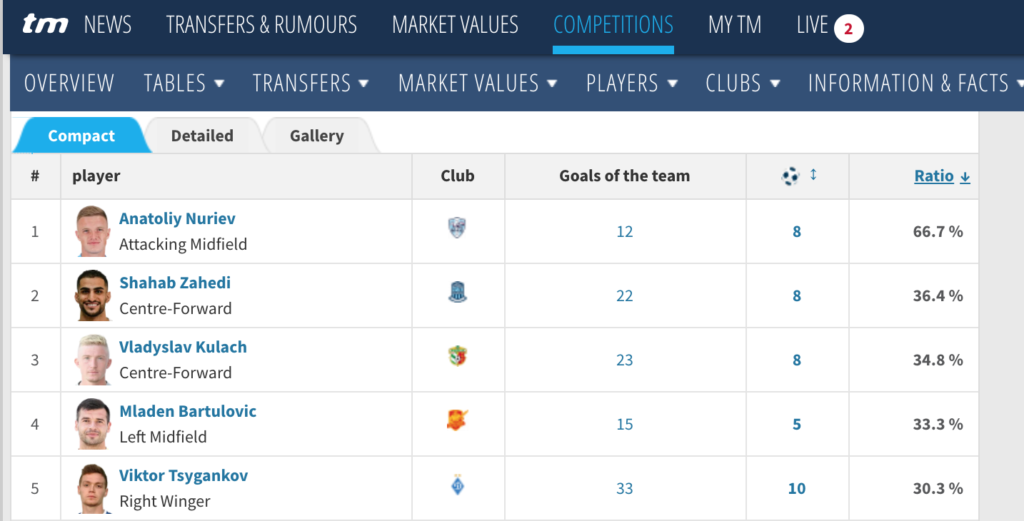Expand the Transfers submenu dropdown
Image resolution: width=1024 pixels, height=521 pixels.
[311, 83]
